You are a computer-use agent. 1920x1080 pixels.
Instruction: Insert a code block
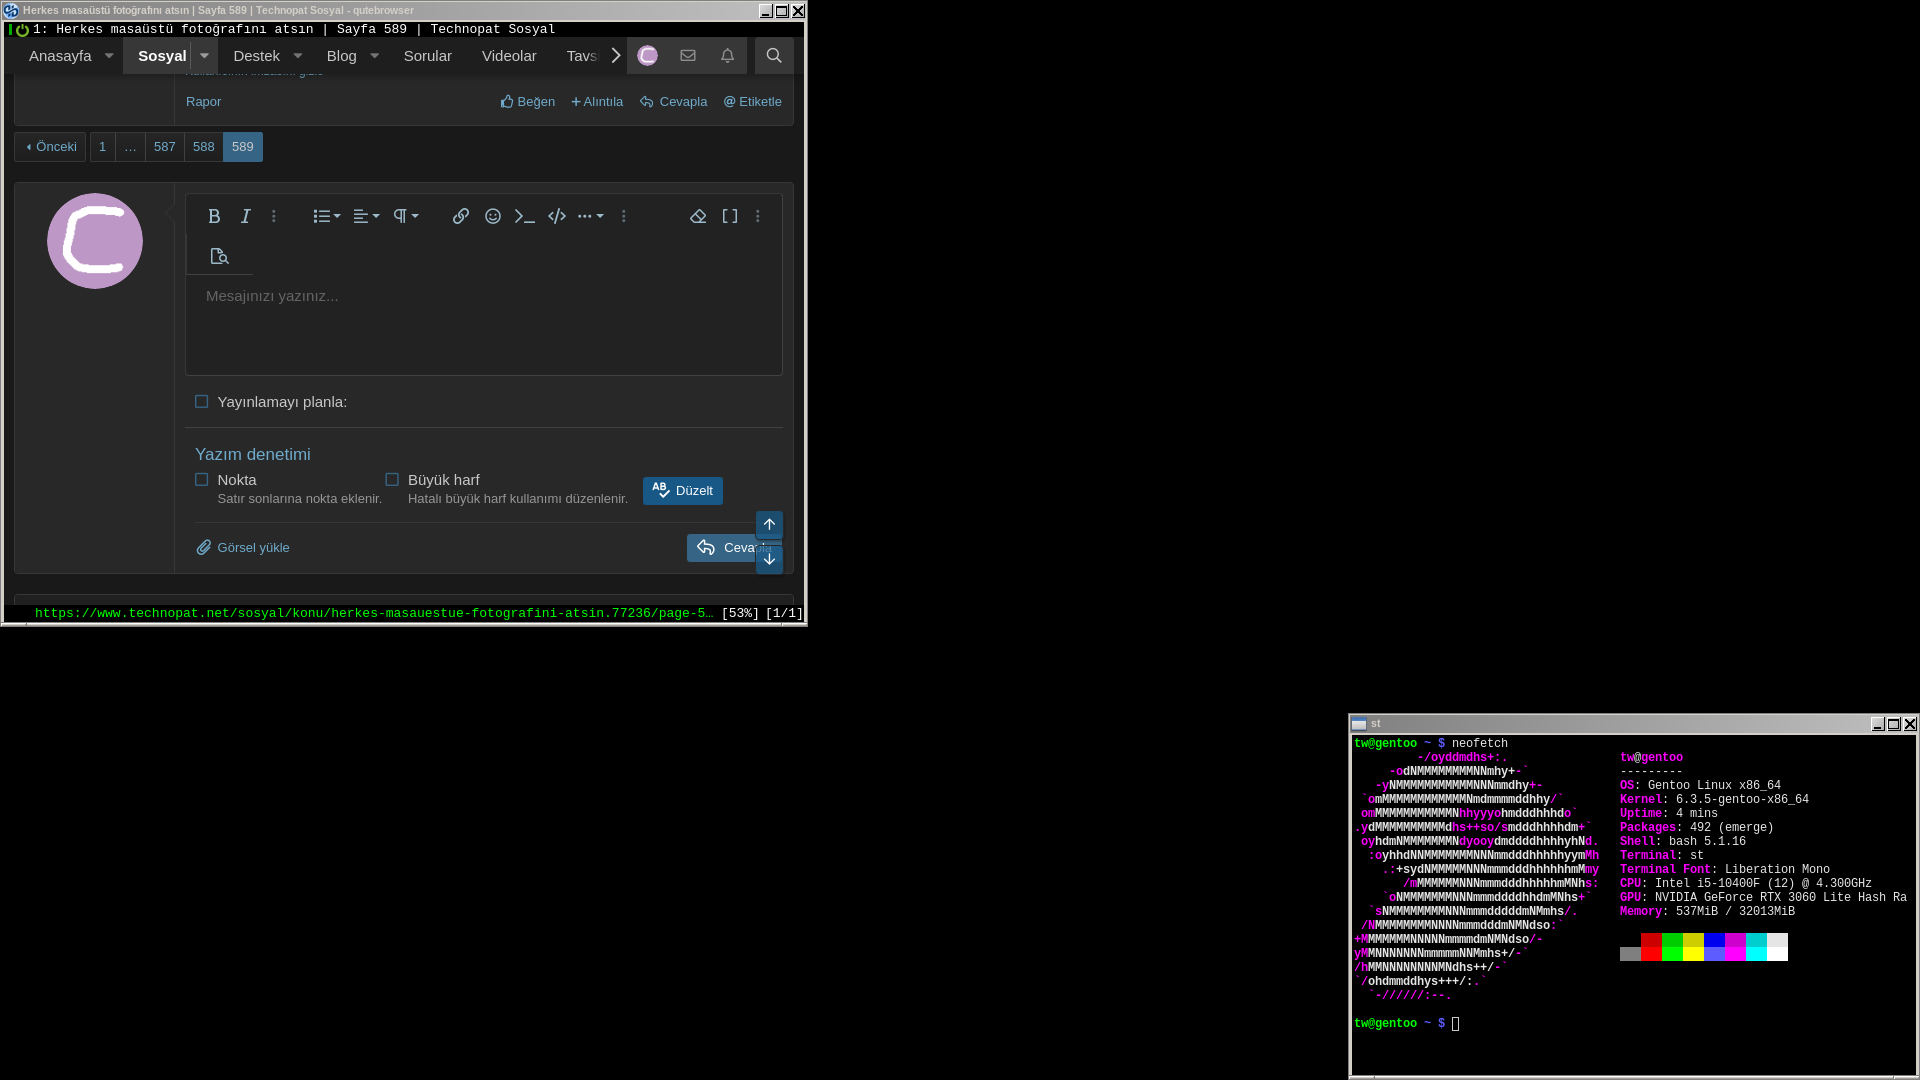click(x=557, y=216)
